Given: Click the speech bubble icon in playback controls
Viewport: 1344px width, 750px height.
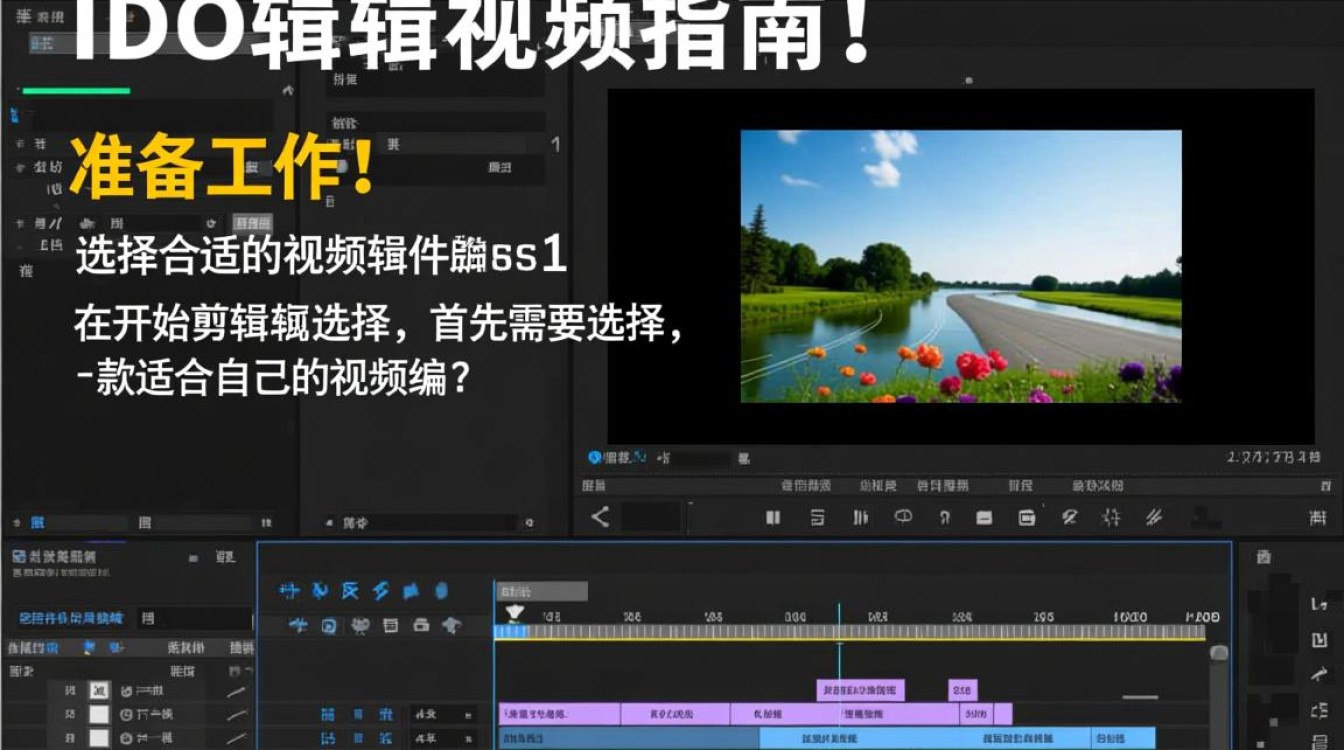Looking at the screenshot, I should point(903,516).
